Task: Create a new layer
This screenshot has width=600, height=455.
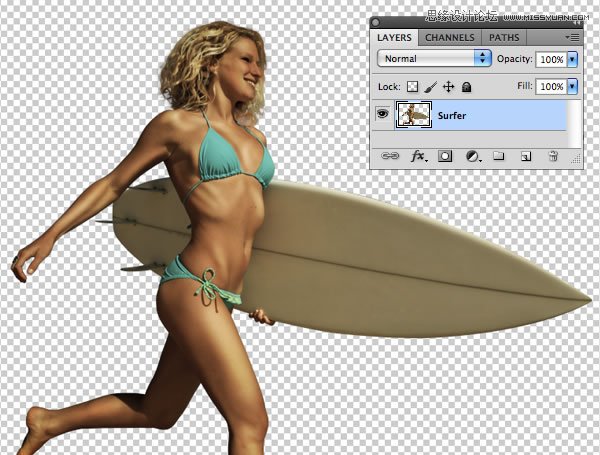Action: (526, 156)
